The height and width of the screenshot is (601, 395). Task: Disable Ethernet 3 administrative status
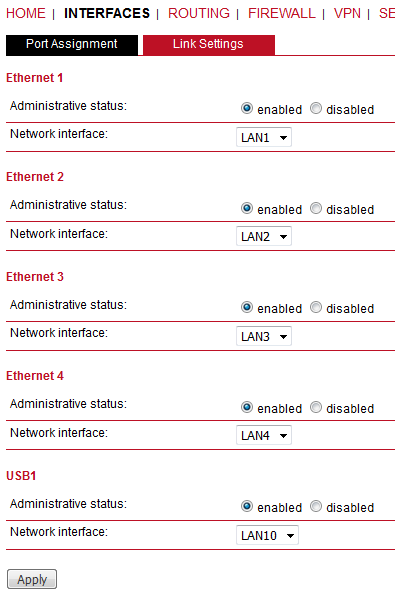click(x=316, y=307)
